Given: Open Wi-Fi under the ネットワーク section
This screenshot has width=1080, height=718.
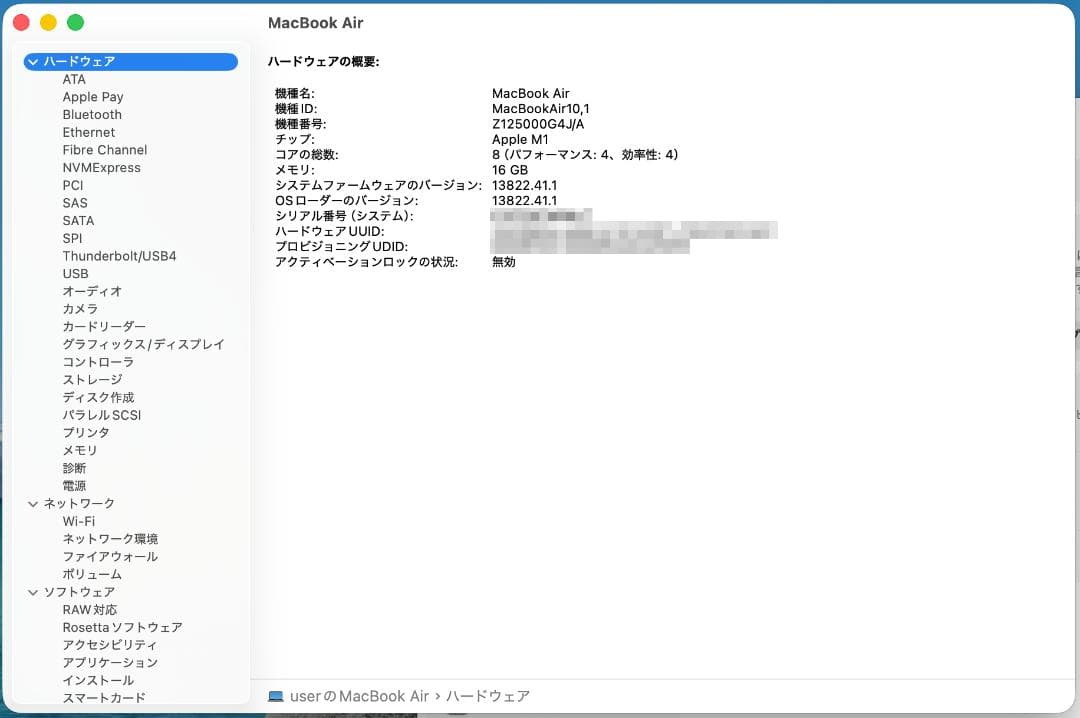Looking at the screenshot, I should click(x=77, y=521).
